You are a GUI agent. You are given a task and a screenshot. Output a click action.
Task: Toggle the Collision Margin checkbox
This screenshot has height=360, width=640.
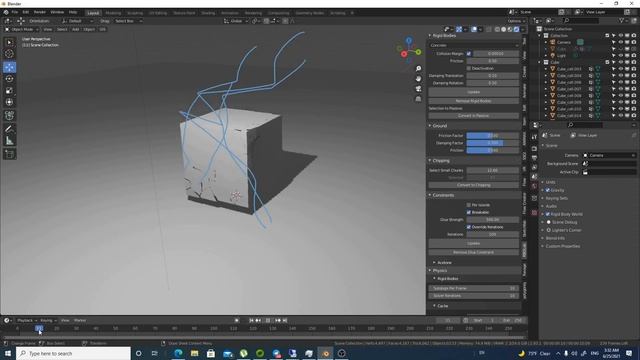[469, 53]
